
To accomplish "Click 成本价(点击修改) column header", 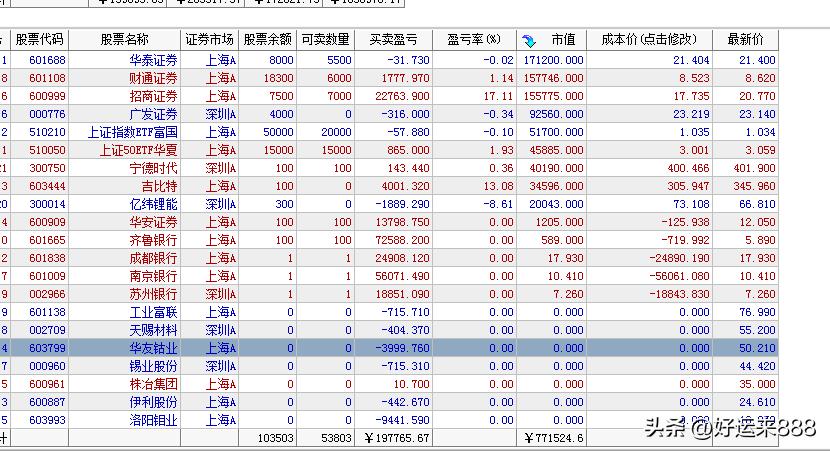I will click(649, 40).
